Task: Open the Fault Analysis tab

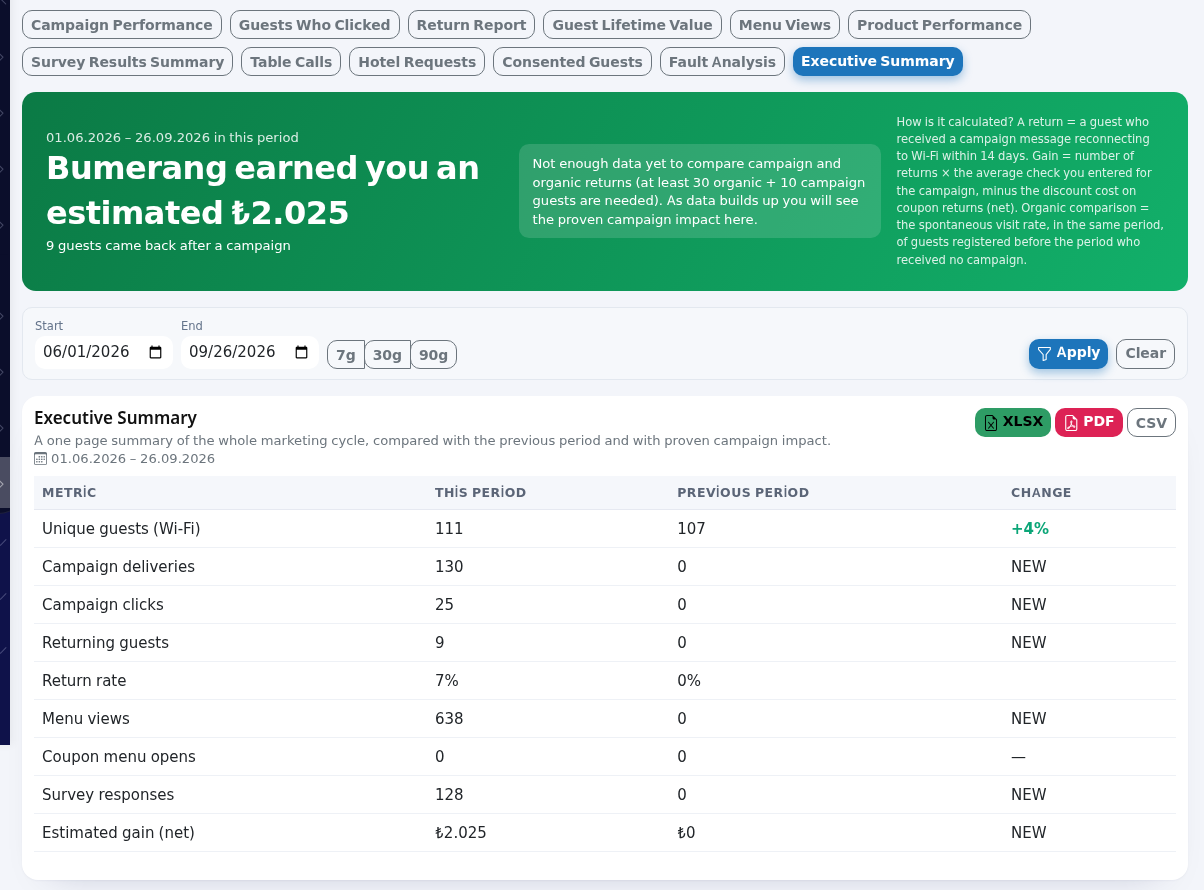Action: pos(722,62)
